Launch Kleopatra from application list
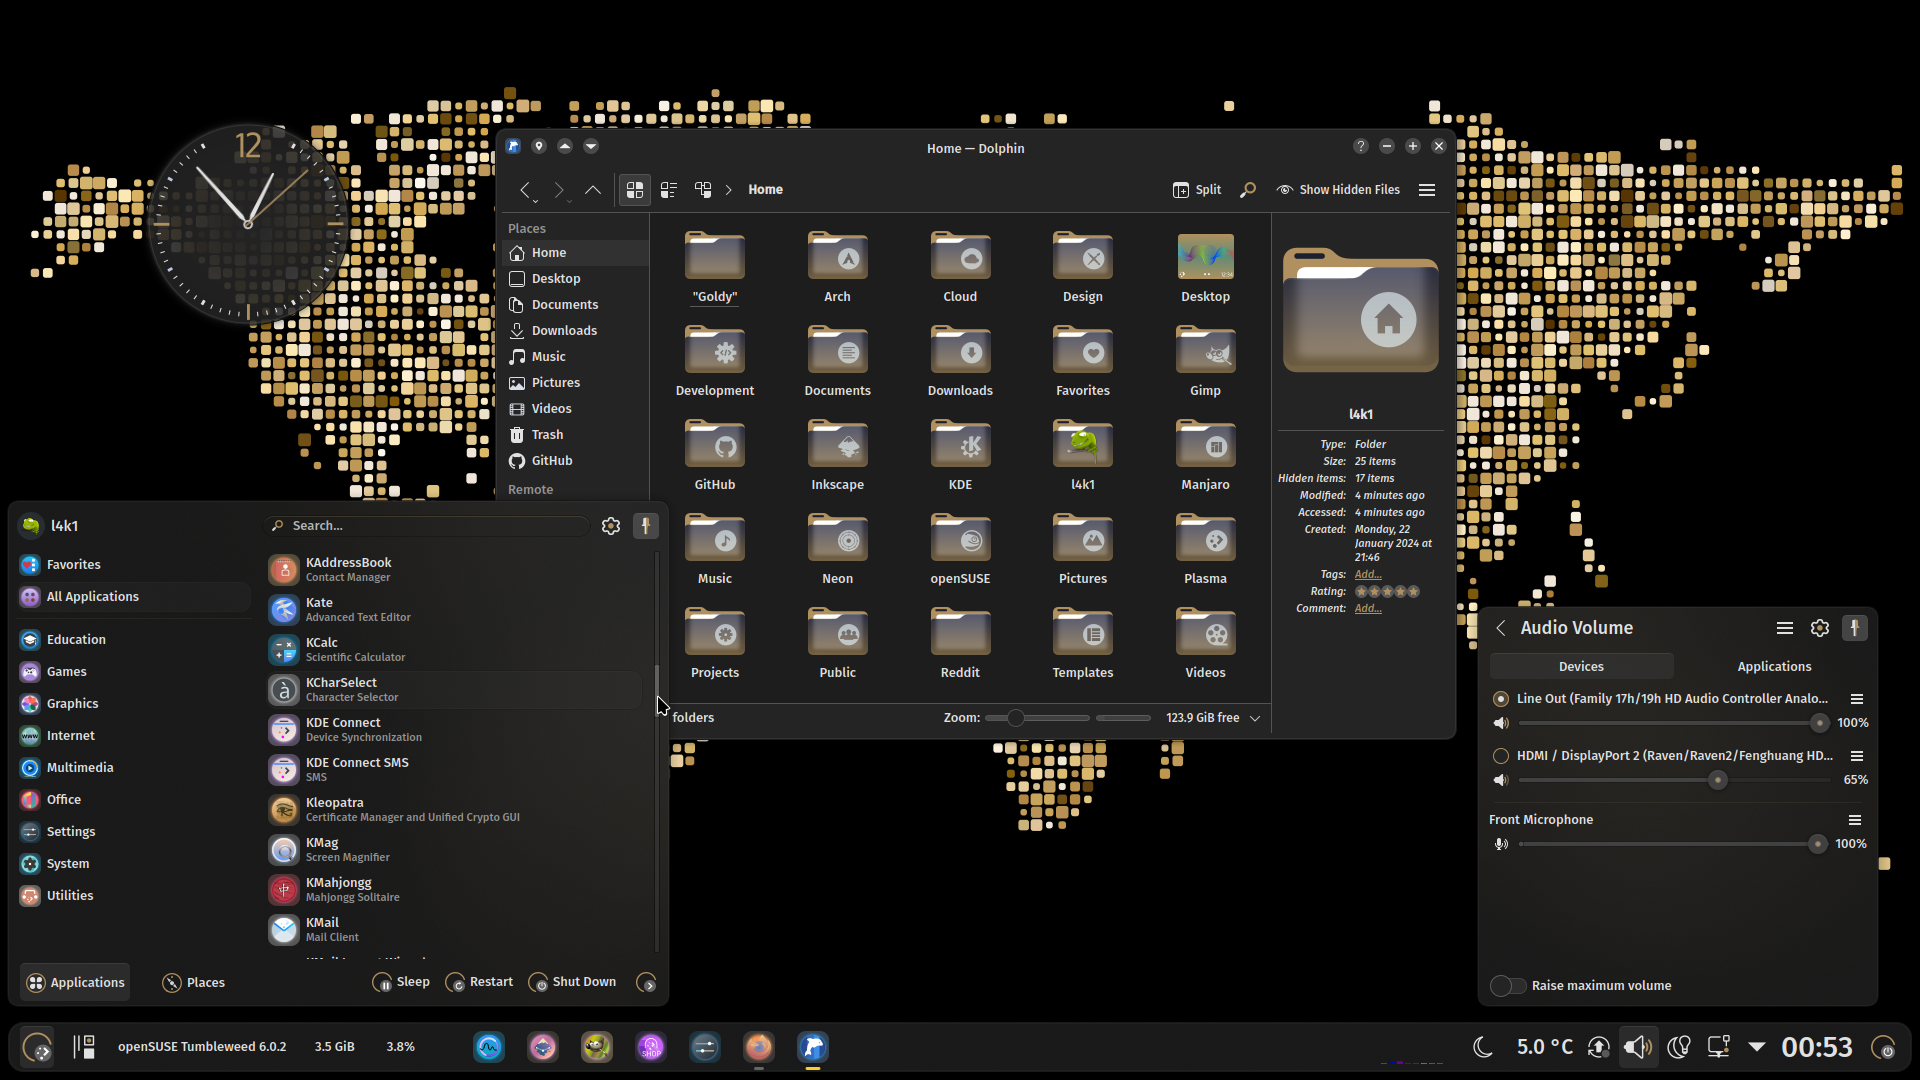This screenshot has width=1920, height=1080. point(454,810)
